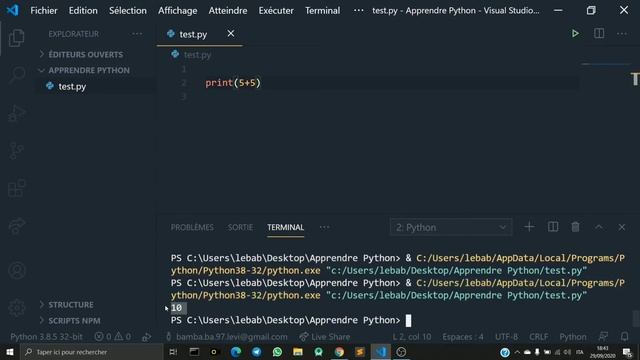Open the Explorer view in activity bar
Screen dimensions: 640x360
click(16, 38)
